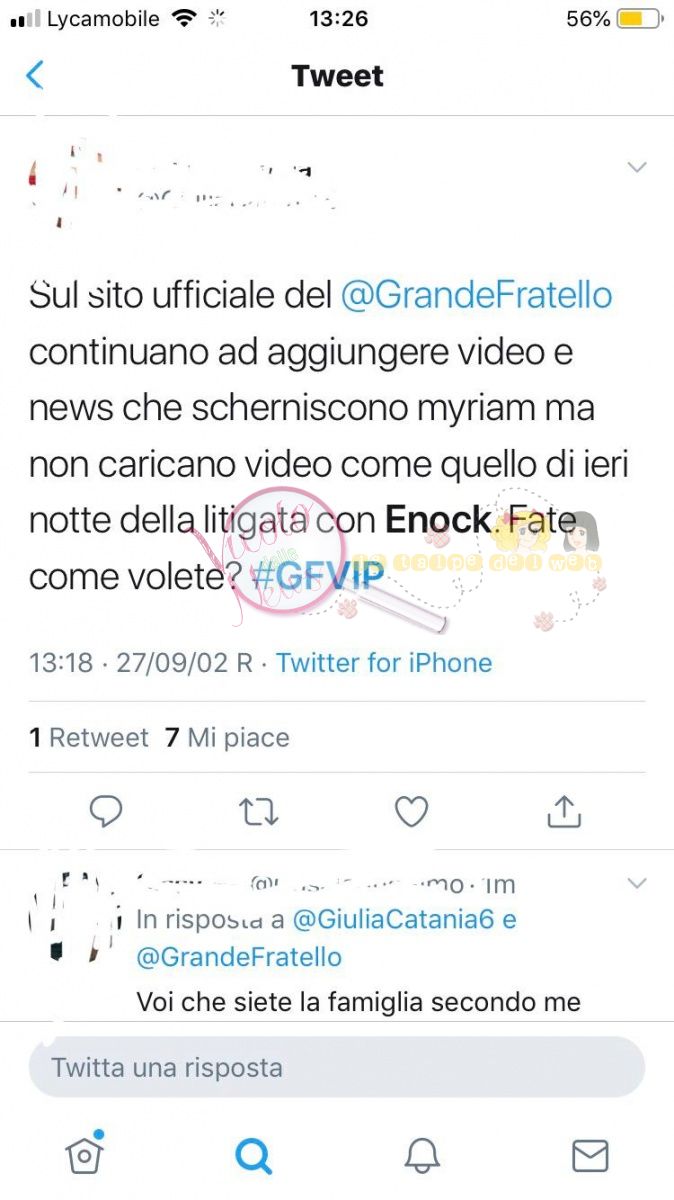Tap the battery indicator in status bar
This screenshot has height=1200, width=674.
639,19
